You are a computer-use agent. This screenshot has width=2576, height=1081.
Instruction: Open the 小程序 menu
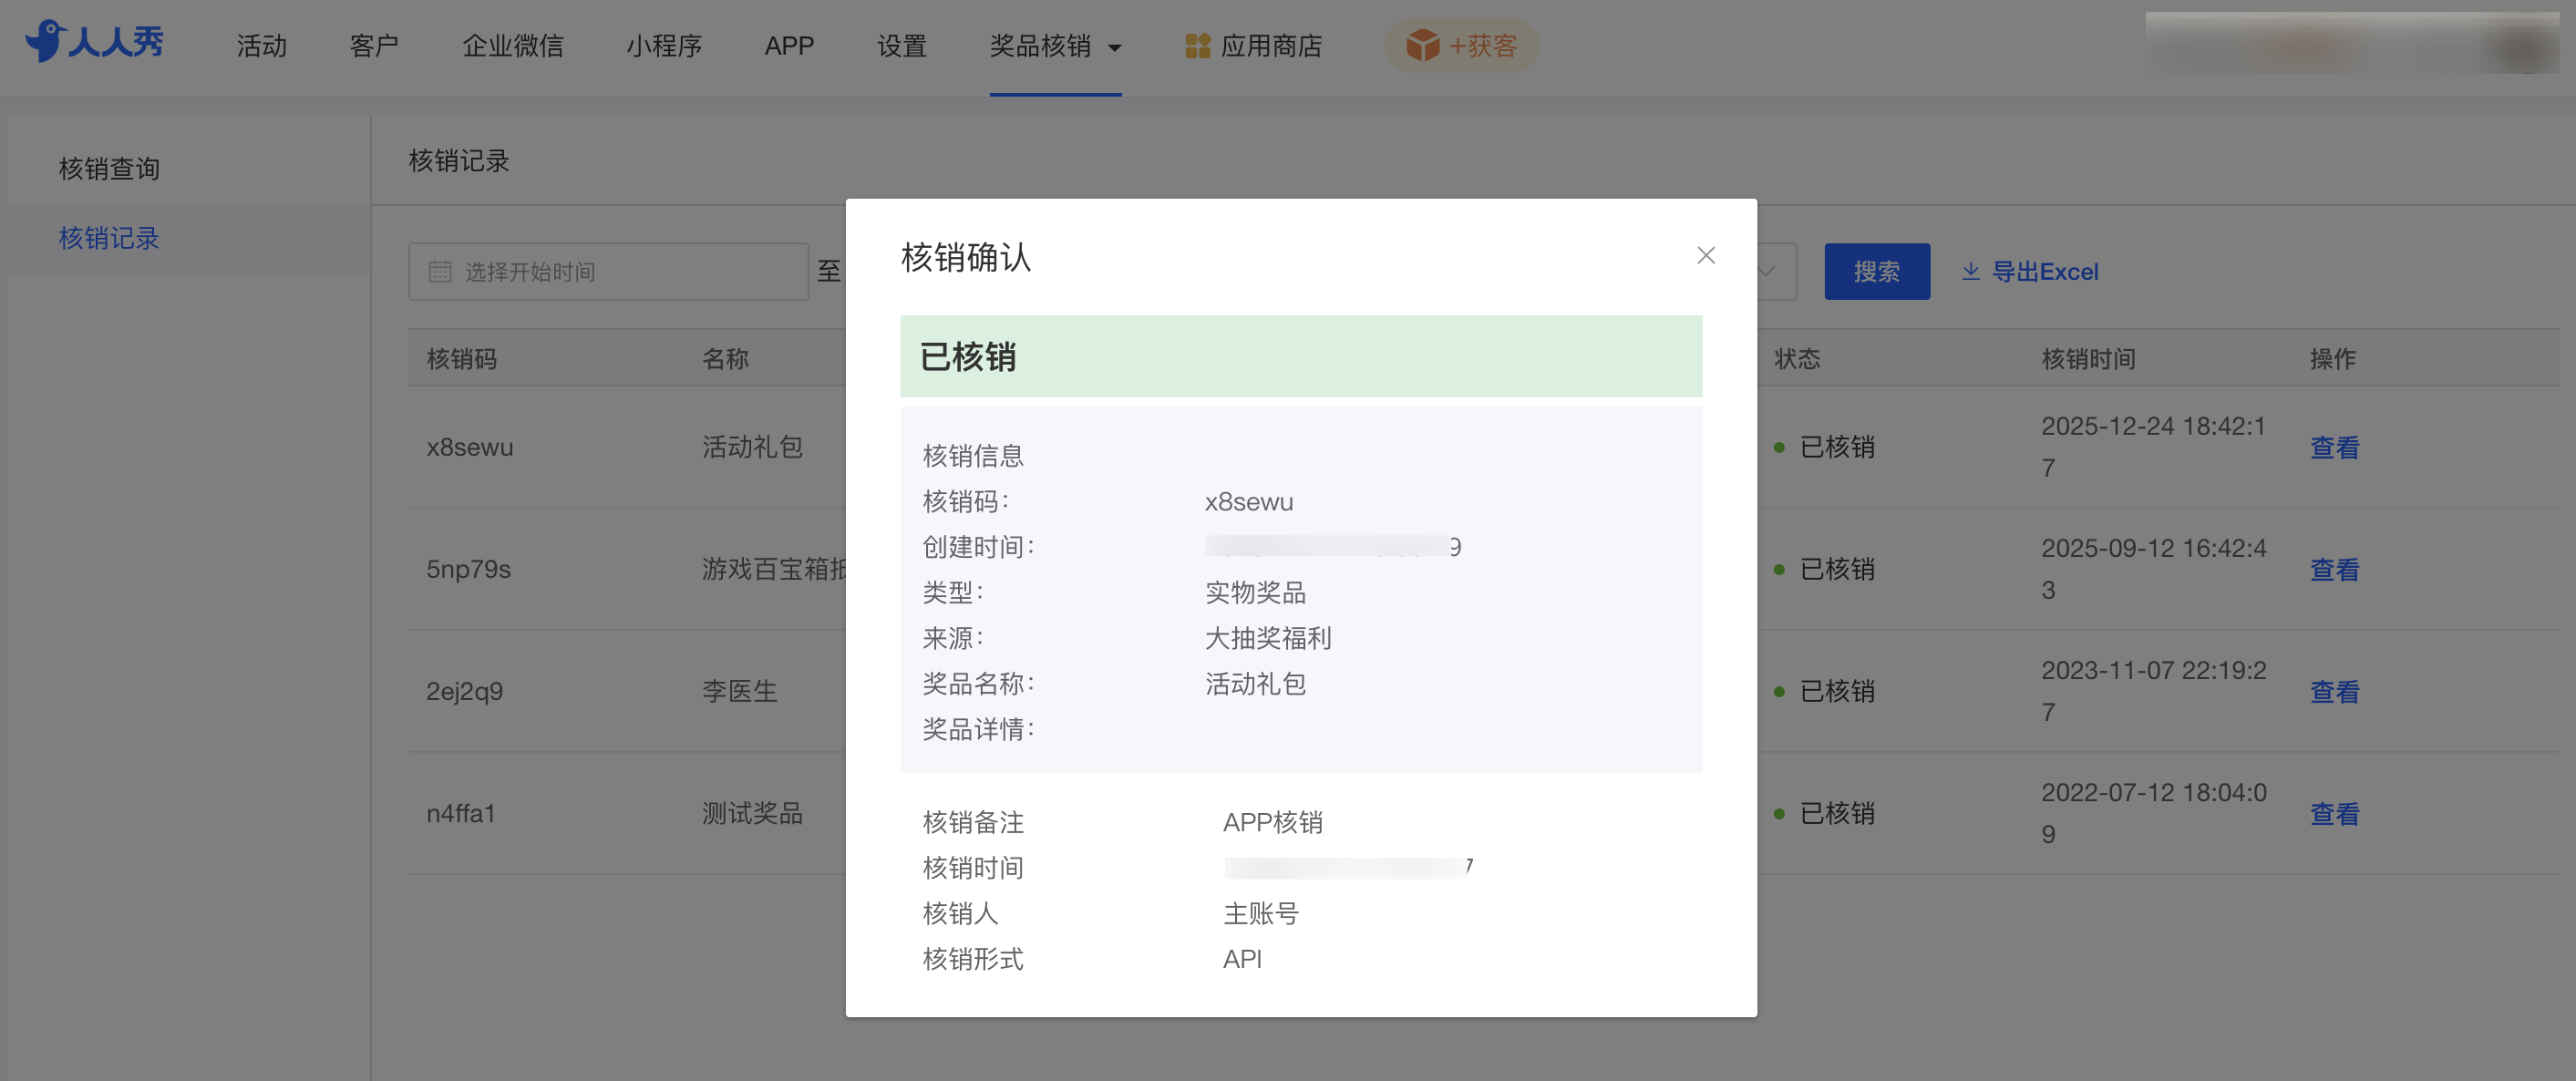664,46
